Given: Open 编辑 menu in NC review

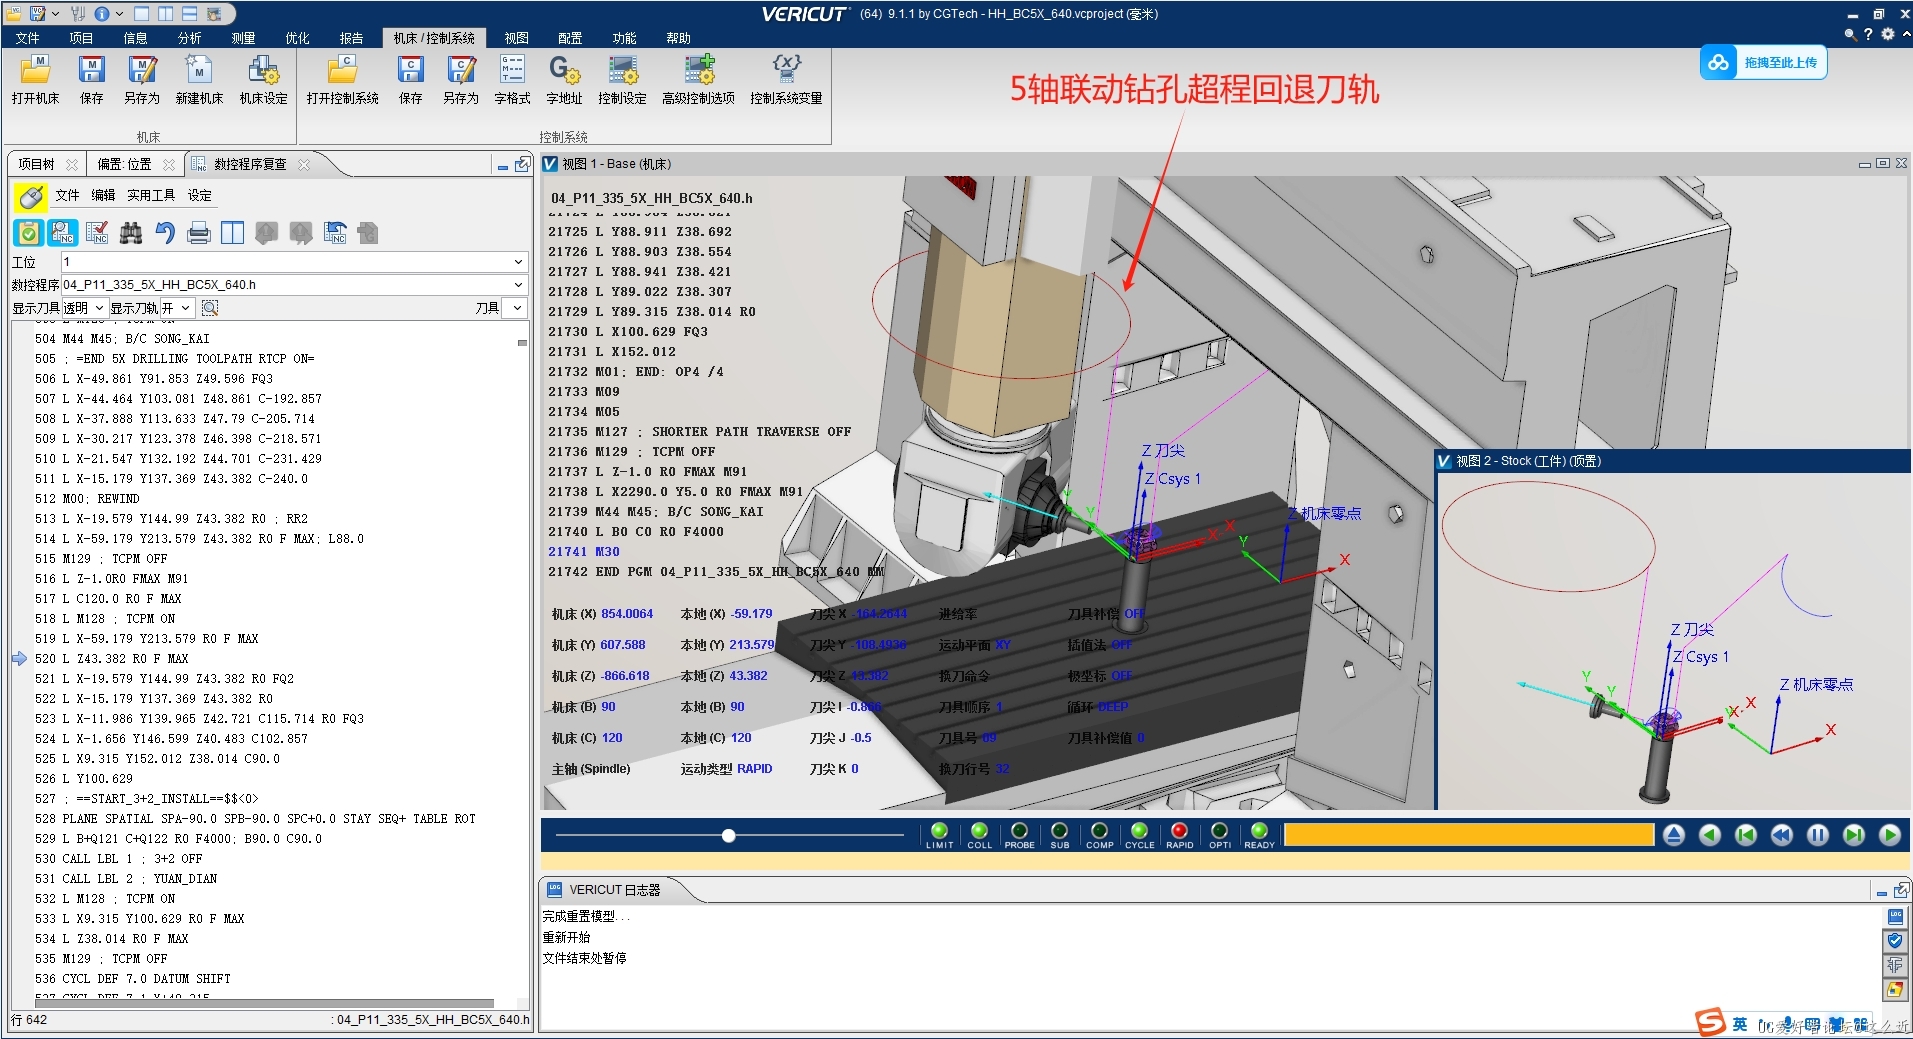Looking at the screenshot, I should point(103,196).
